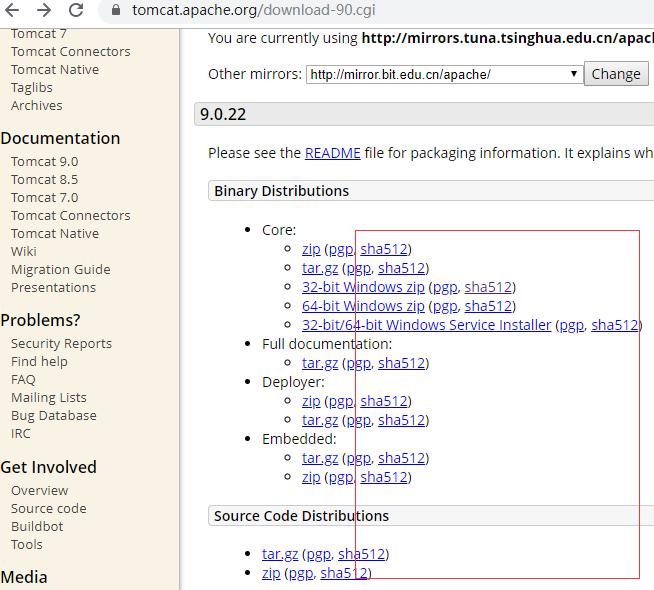
Task: Click the browser forward arrow
Action: 44,11
